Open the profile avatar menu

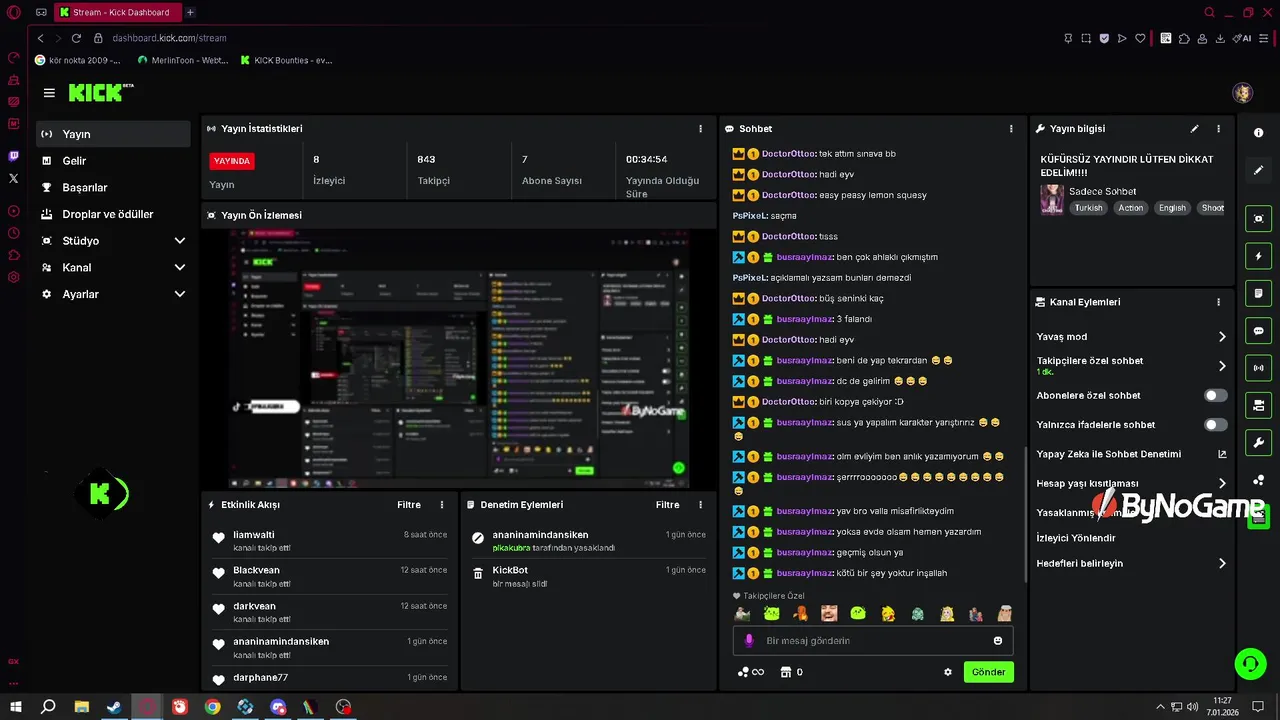click(x=1243, y=93)
